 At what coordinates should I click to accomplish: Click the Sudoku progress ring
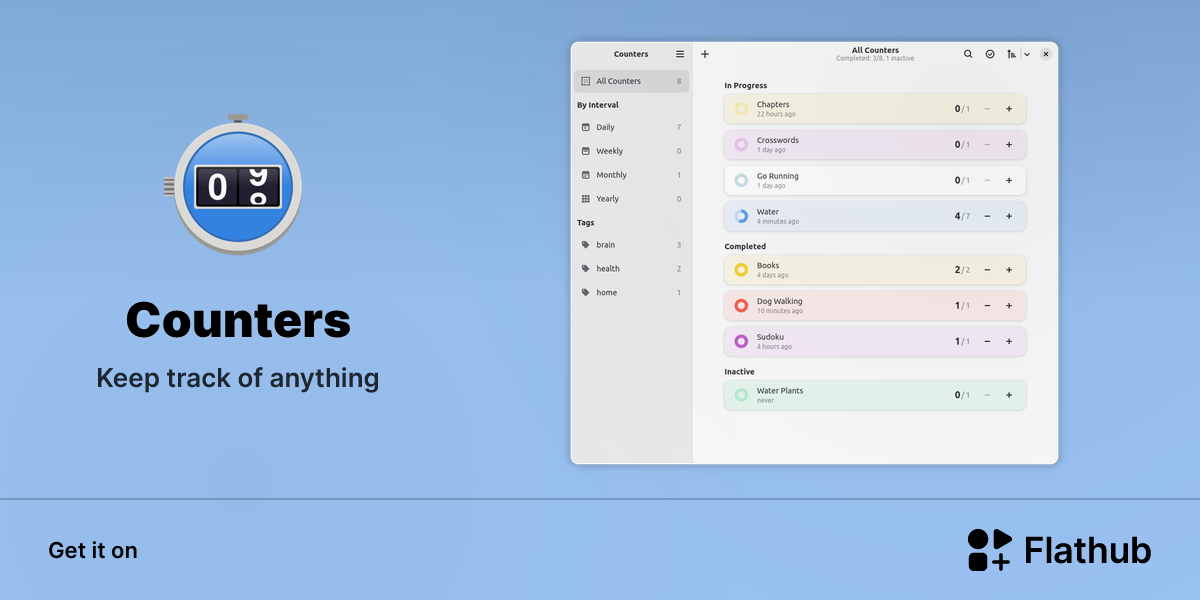click(x=741, y=341)
